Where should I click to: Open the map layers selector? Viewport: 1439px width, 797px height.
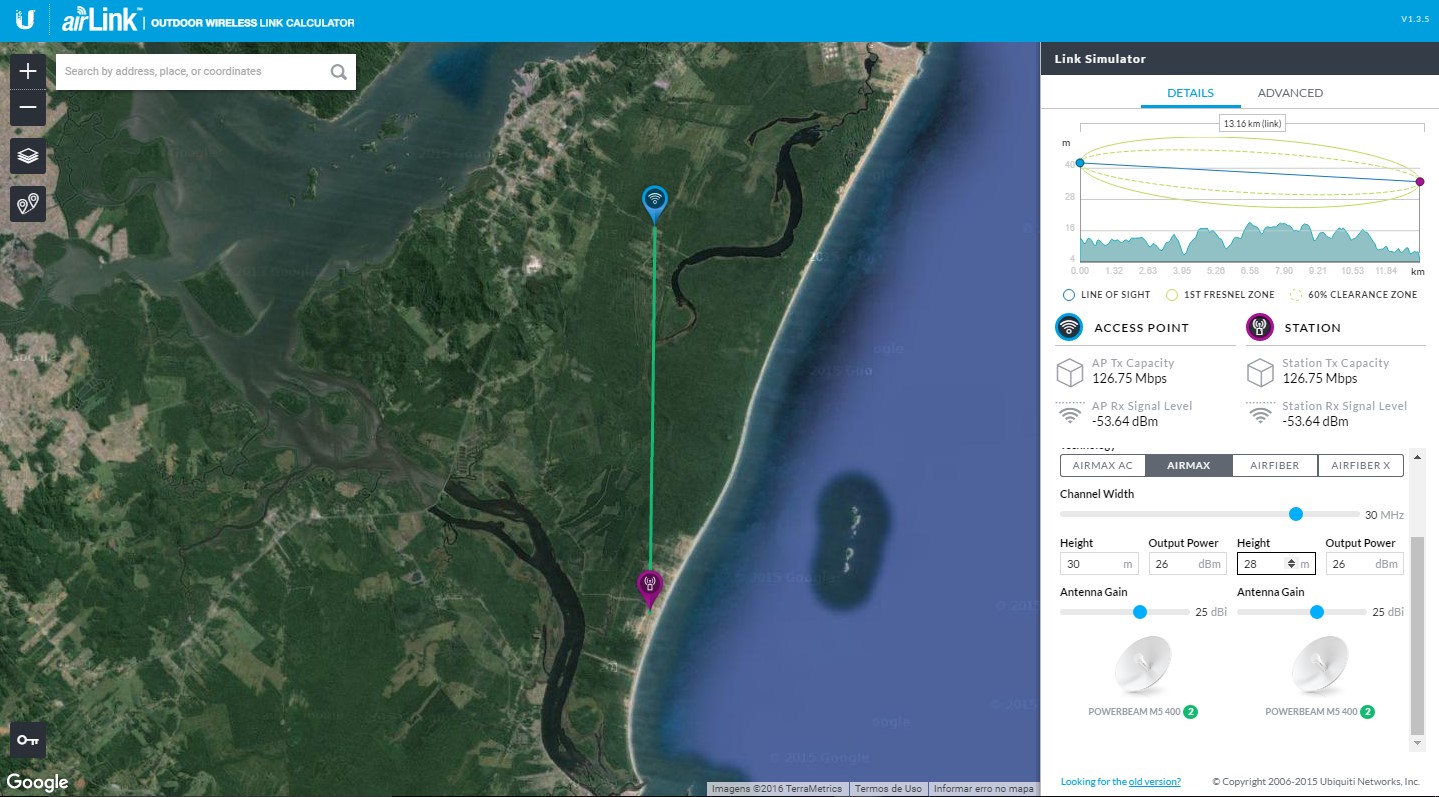click(x=28, y=156)
